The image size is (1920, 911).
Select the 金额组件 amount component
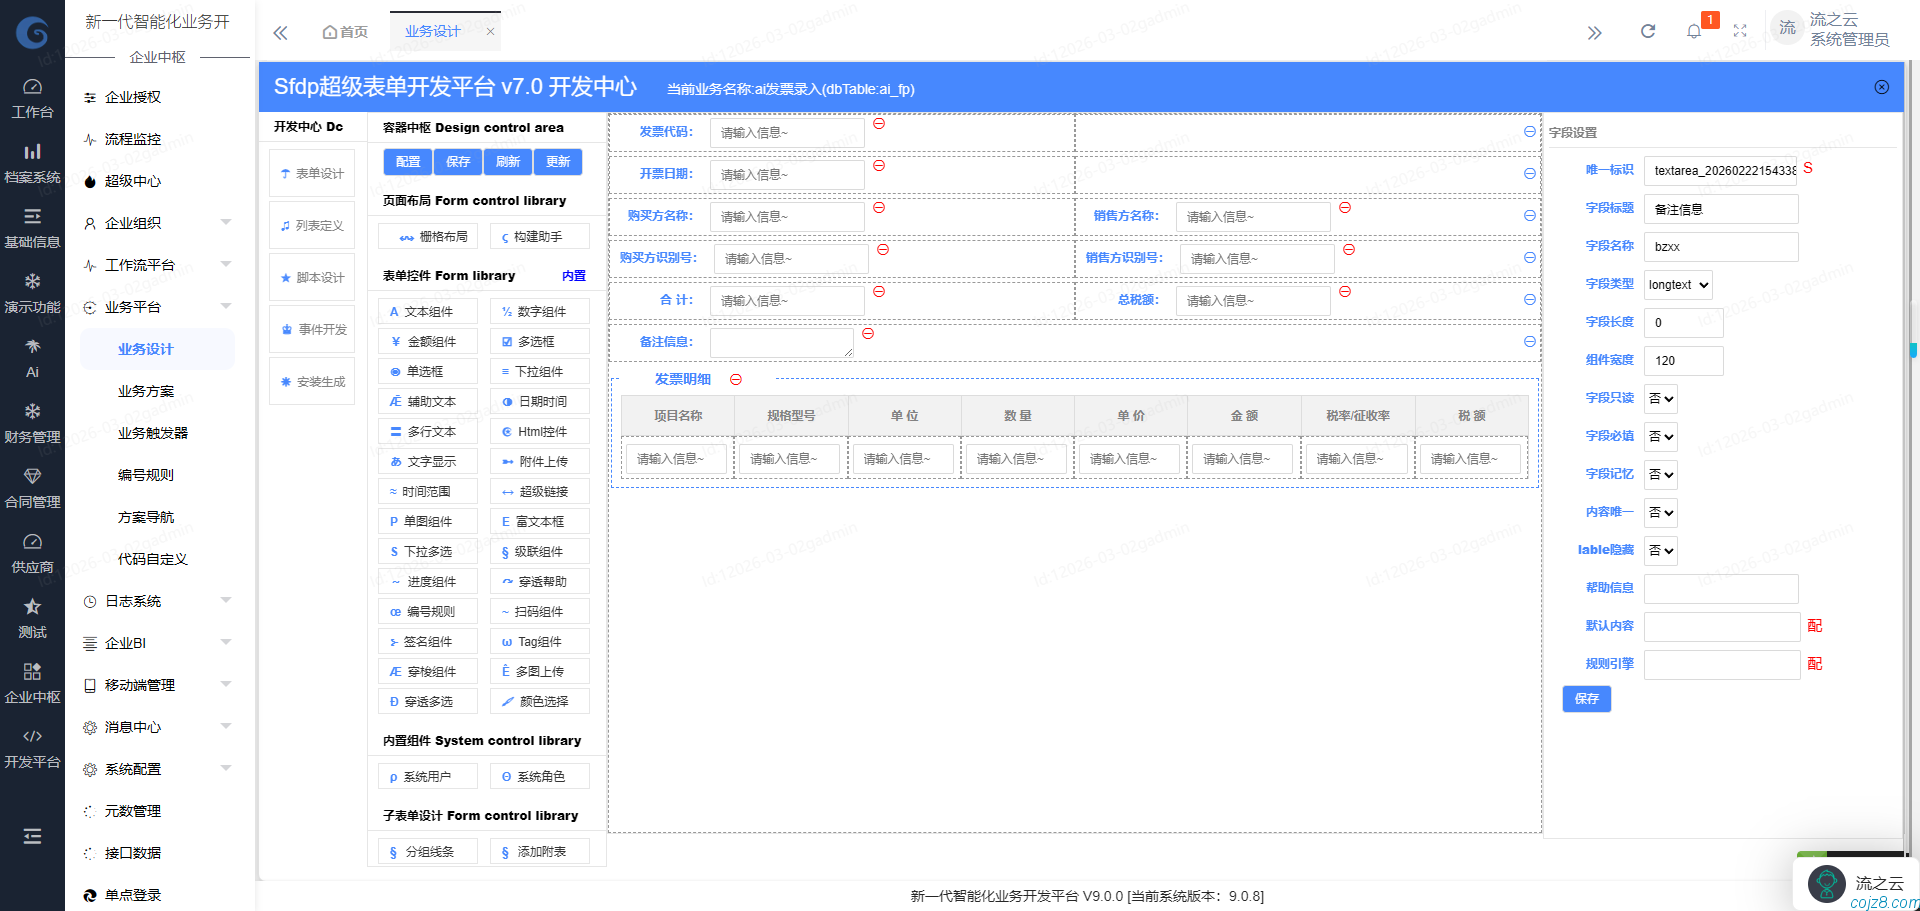coord(427,341)
